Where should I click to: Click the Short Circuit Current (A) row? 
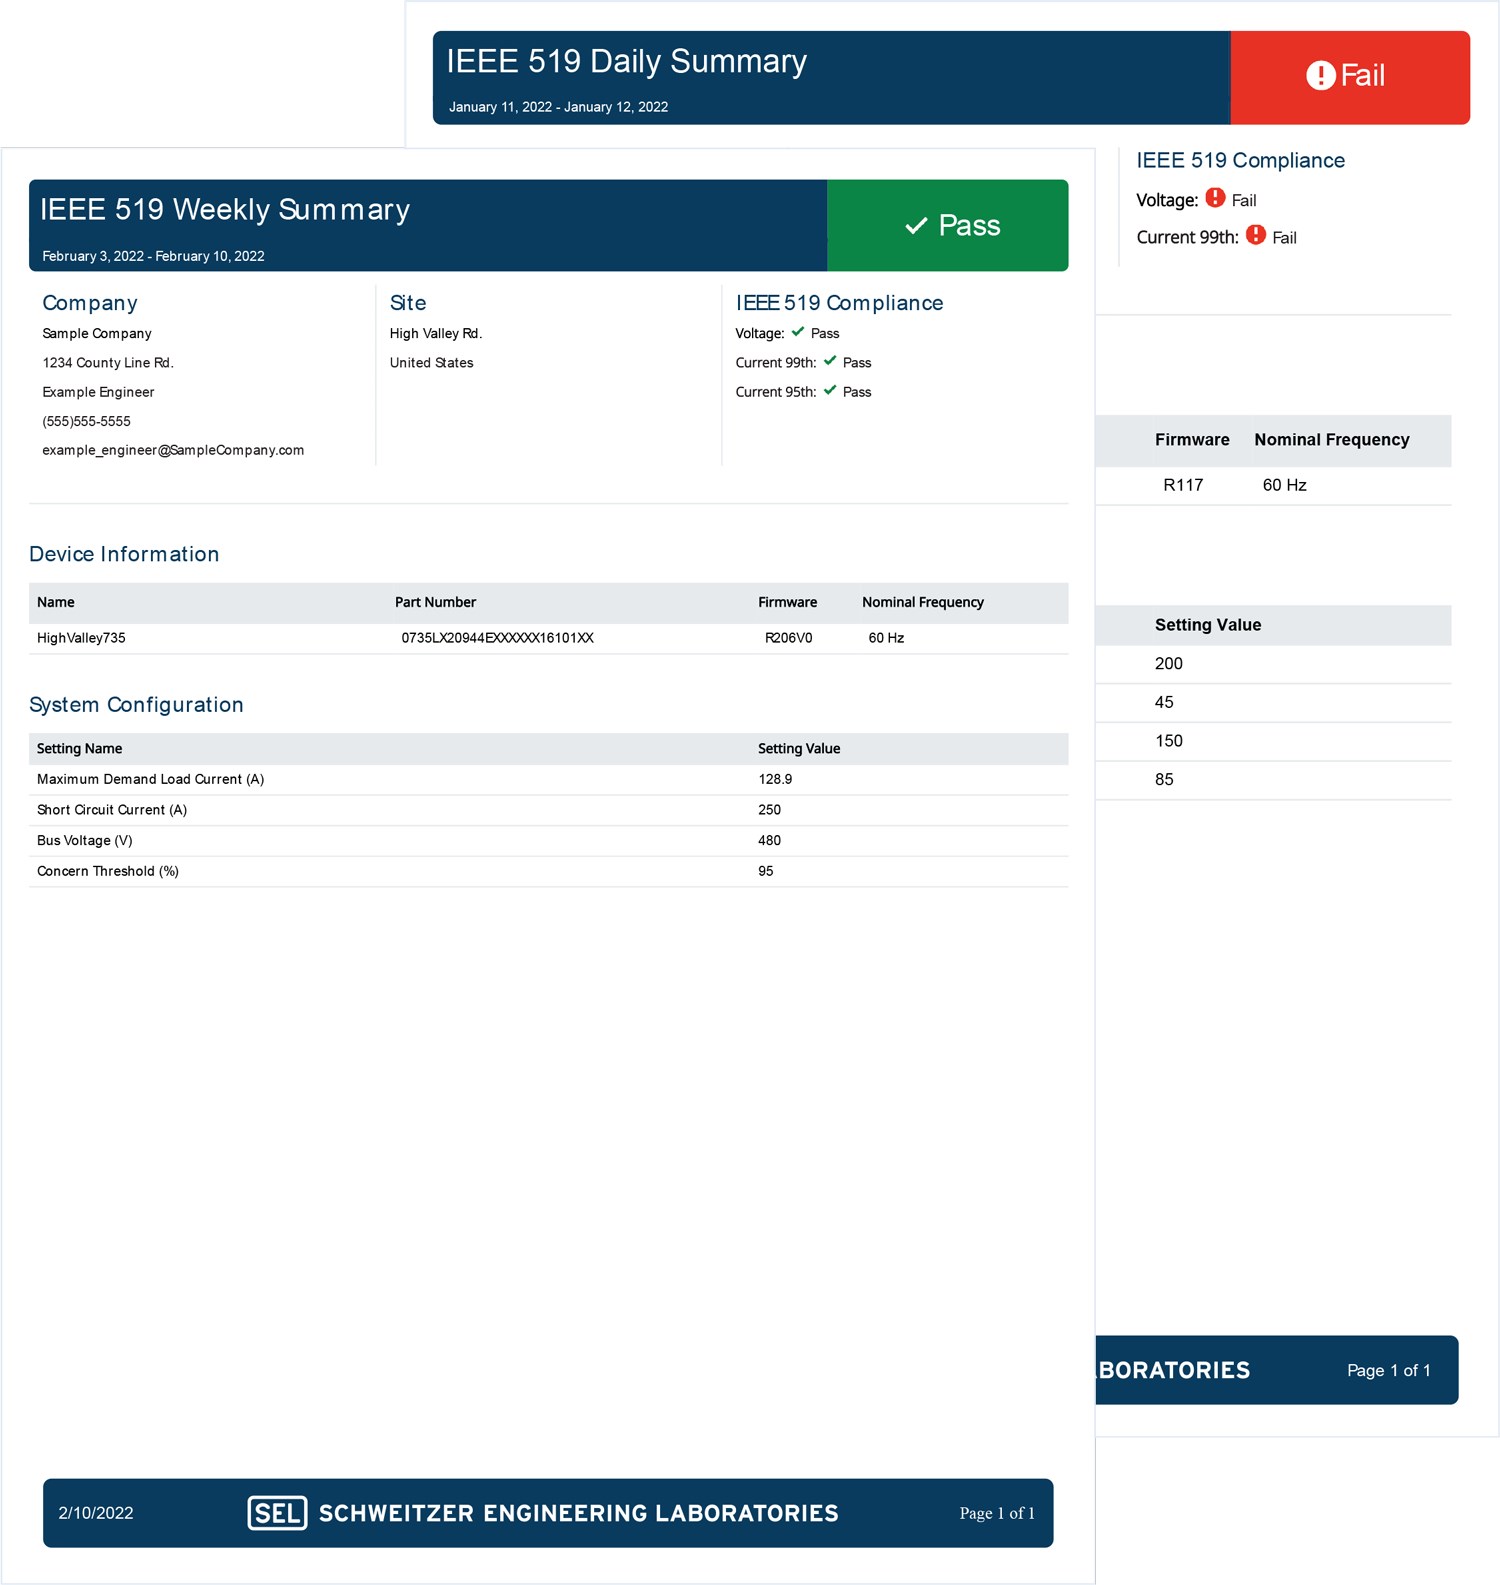click(549, 811)
